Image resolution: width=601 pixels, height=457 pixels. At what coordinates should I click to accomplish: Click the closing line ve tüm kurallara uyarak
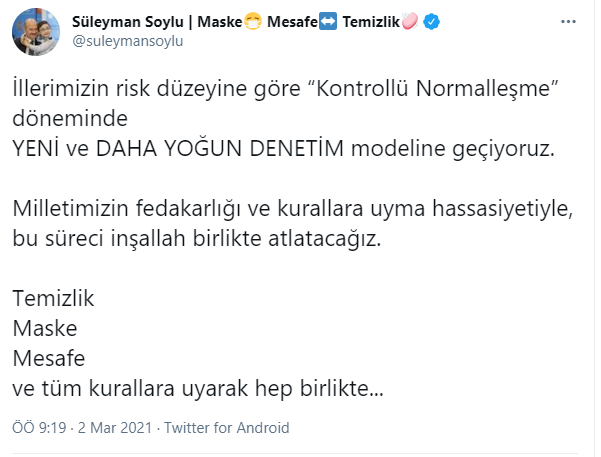198,388
